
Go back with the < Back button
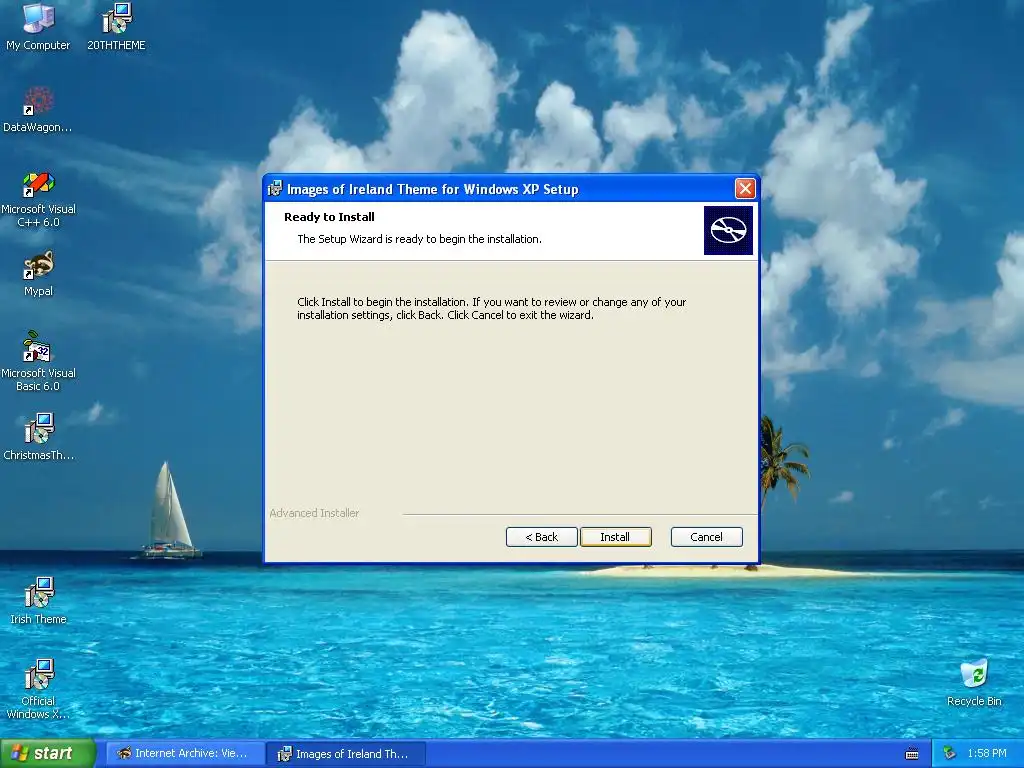(x=541, y=537)
